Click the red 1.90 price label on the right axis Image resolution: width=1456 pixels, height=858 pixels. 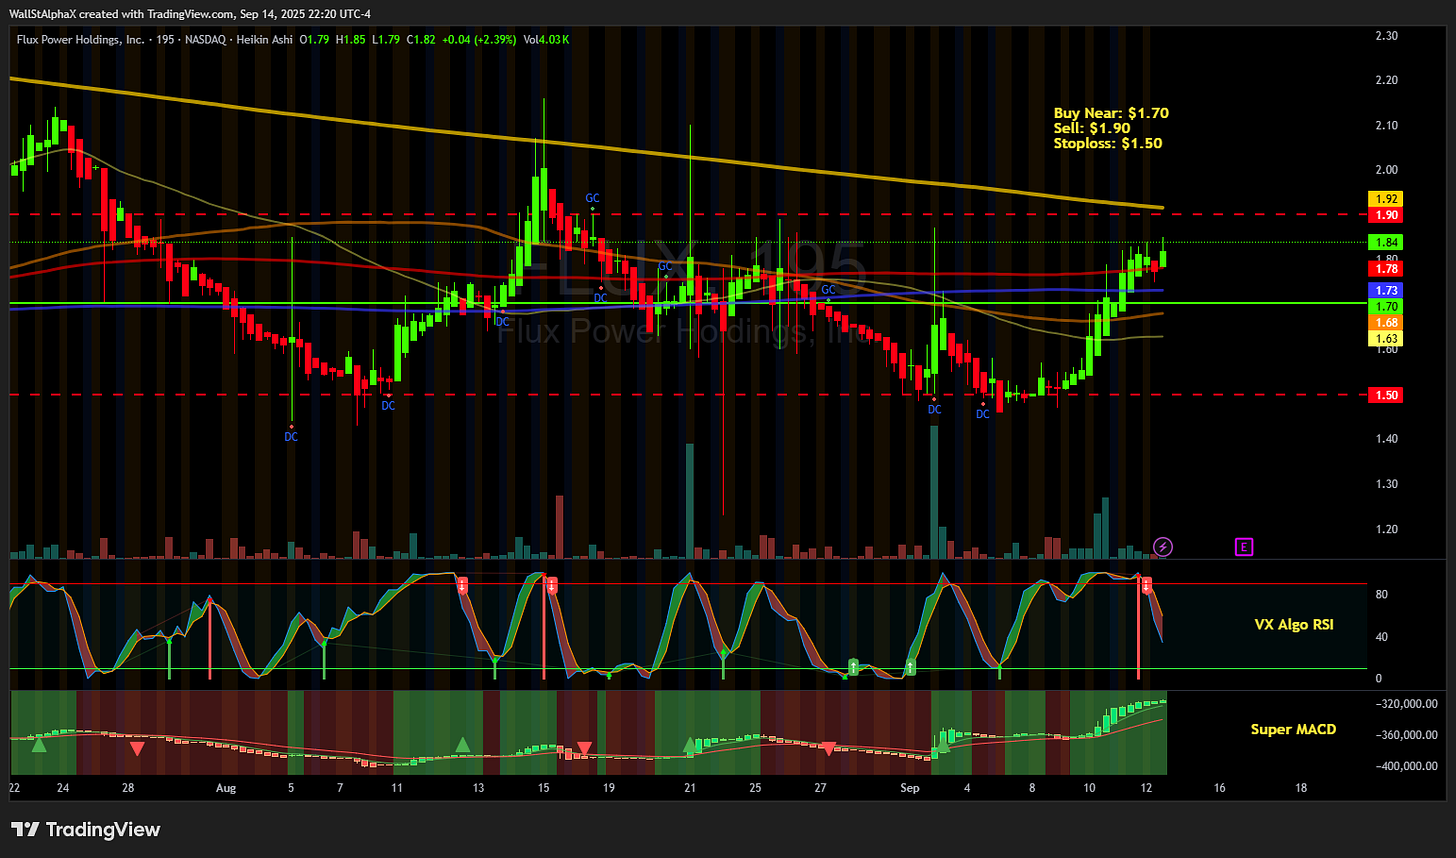[x=1384, y=214]
